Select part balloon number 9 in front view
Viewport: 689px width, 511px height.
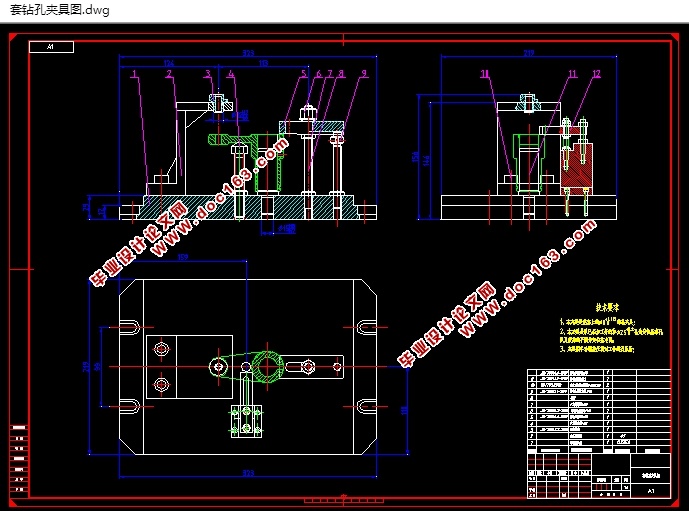pyautogui.click(x=364, y=74)
